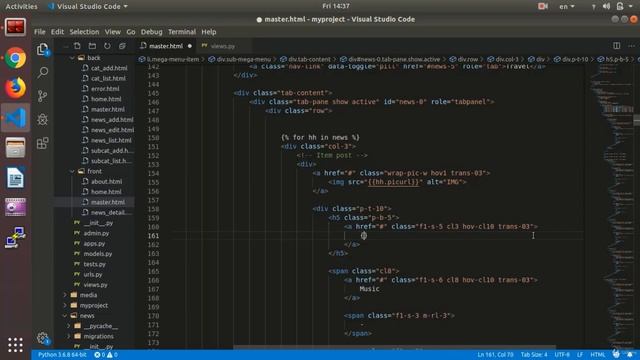Click the notifications bell in status bar
Screen dimensions: 640x360
pyautogui.click(x=630, y=355)
